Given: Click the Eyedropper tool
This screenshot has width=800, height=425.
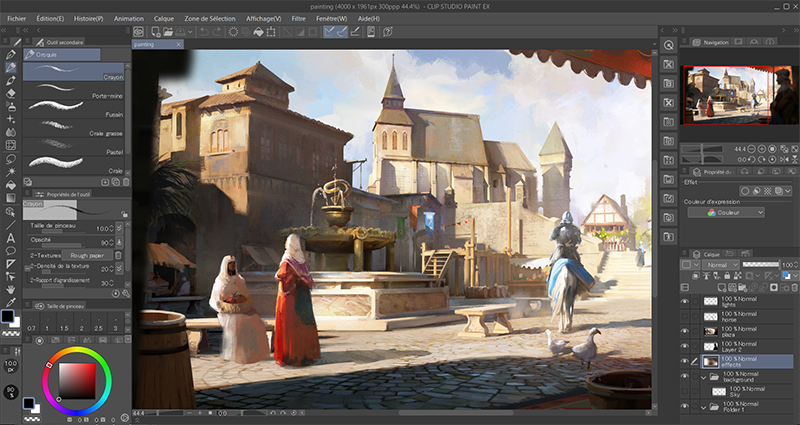Looking at the screenshot, I should tap(10, 302).
